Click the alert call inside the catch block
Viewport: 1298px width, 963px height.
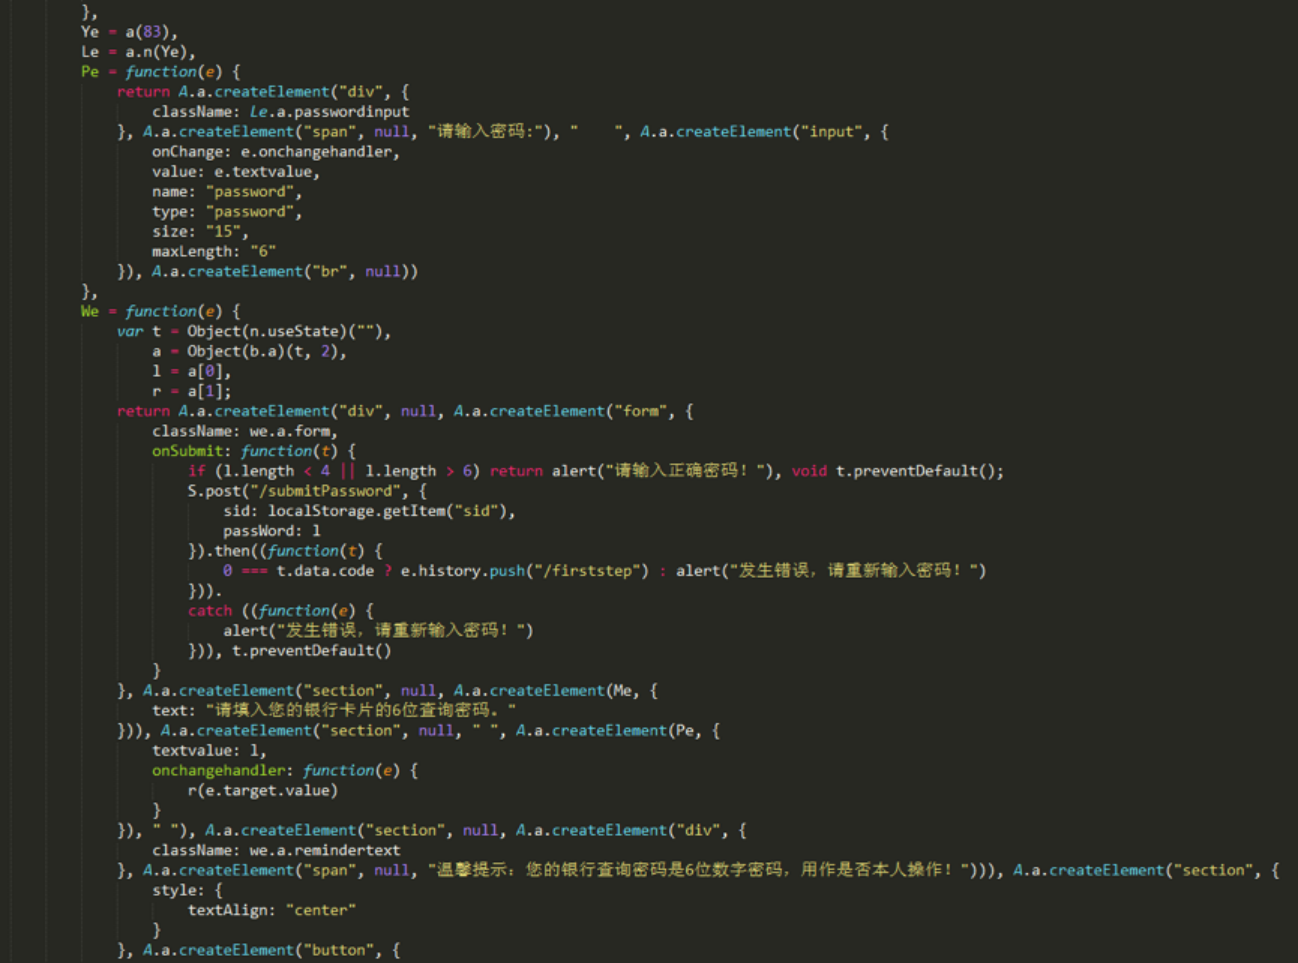point(378,631)
